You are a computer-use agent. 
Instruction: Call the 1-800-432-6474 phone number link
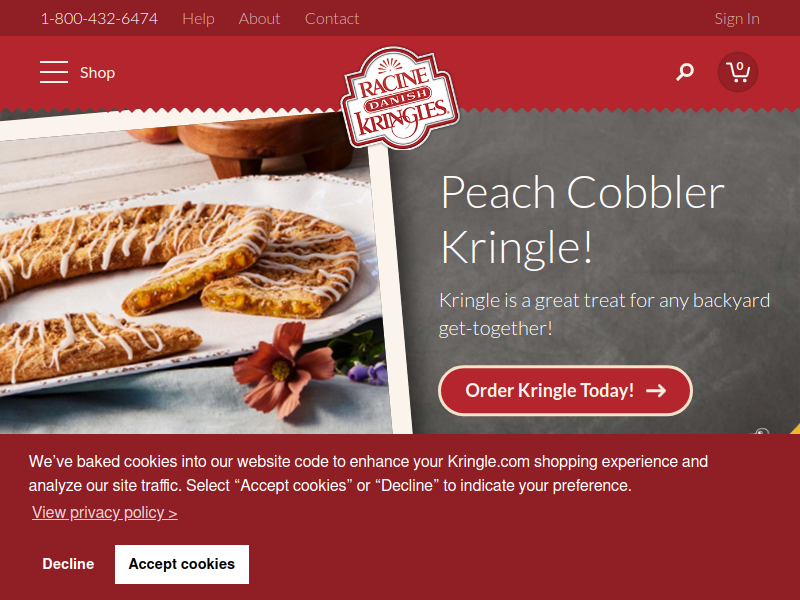click(x=99, y=19)
